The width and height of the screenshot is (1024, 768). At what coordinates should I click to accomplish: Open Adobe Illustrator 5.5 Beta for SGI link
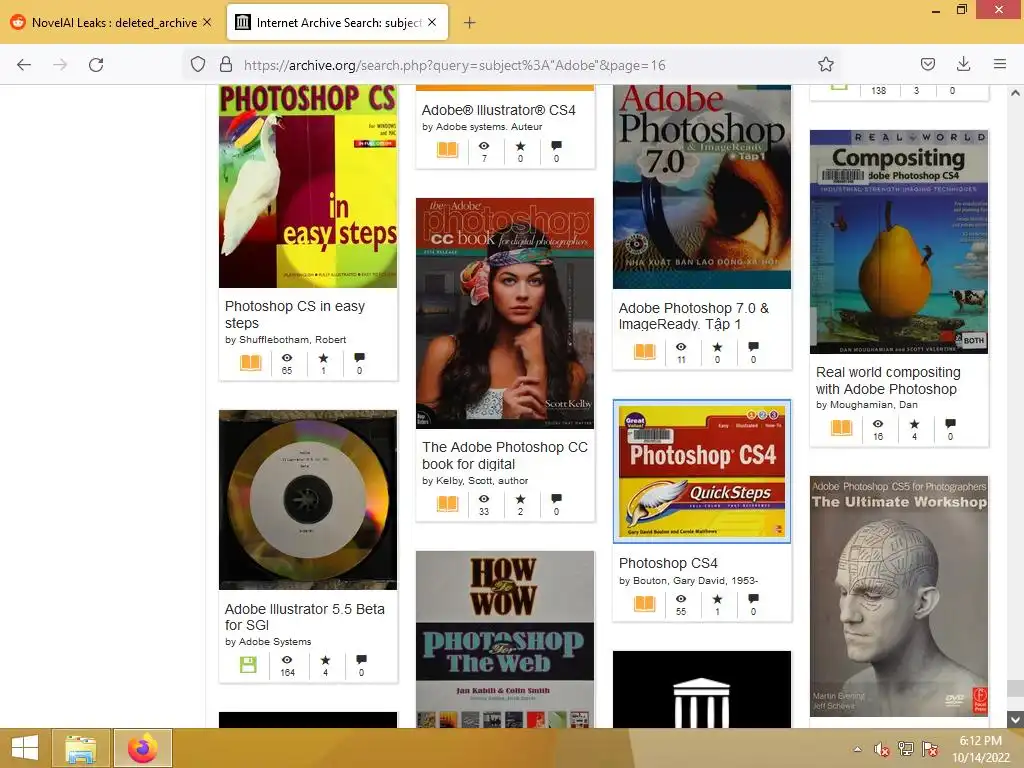304,616
